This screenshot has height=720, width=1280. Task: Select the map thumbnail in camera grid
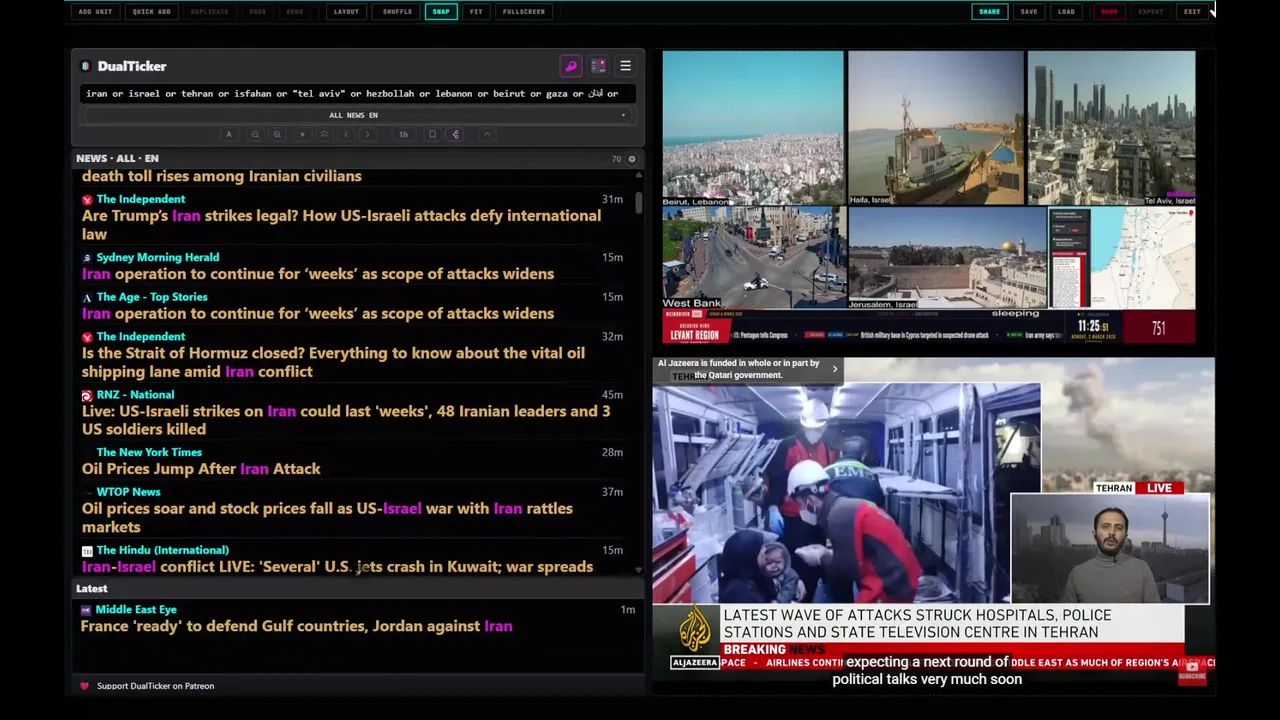click(1122, 259)
